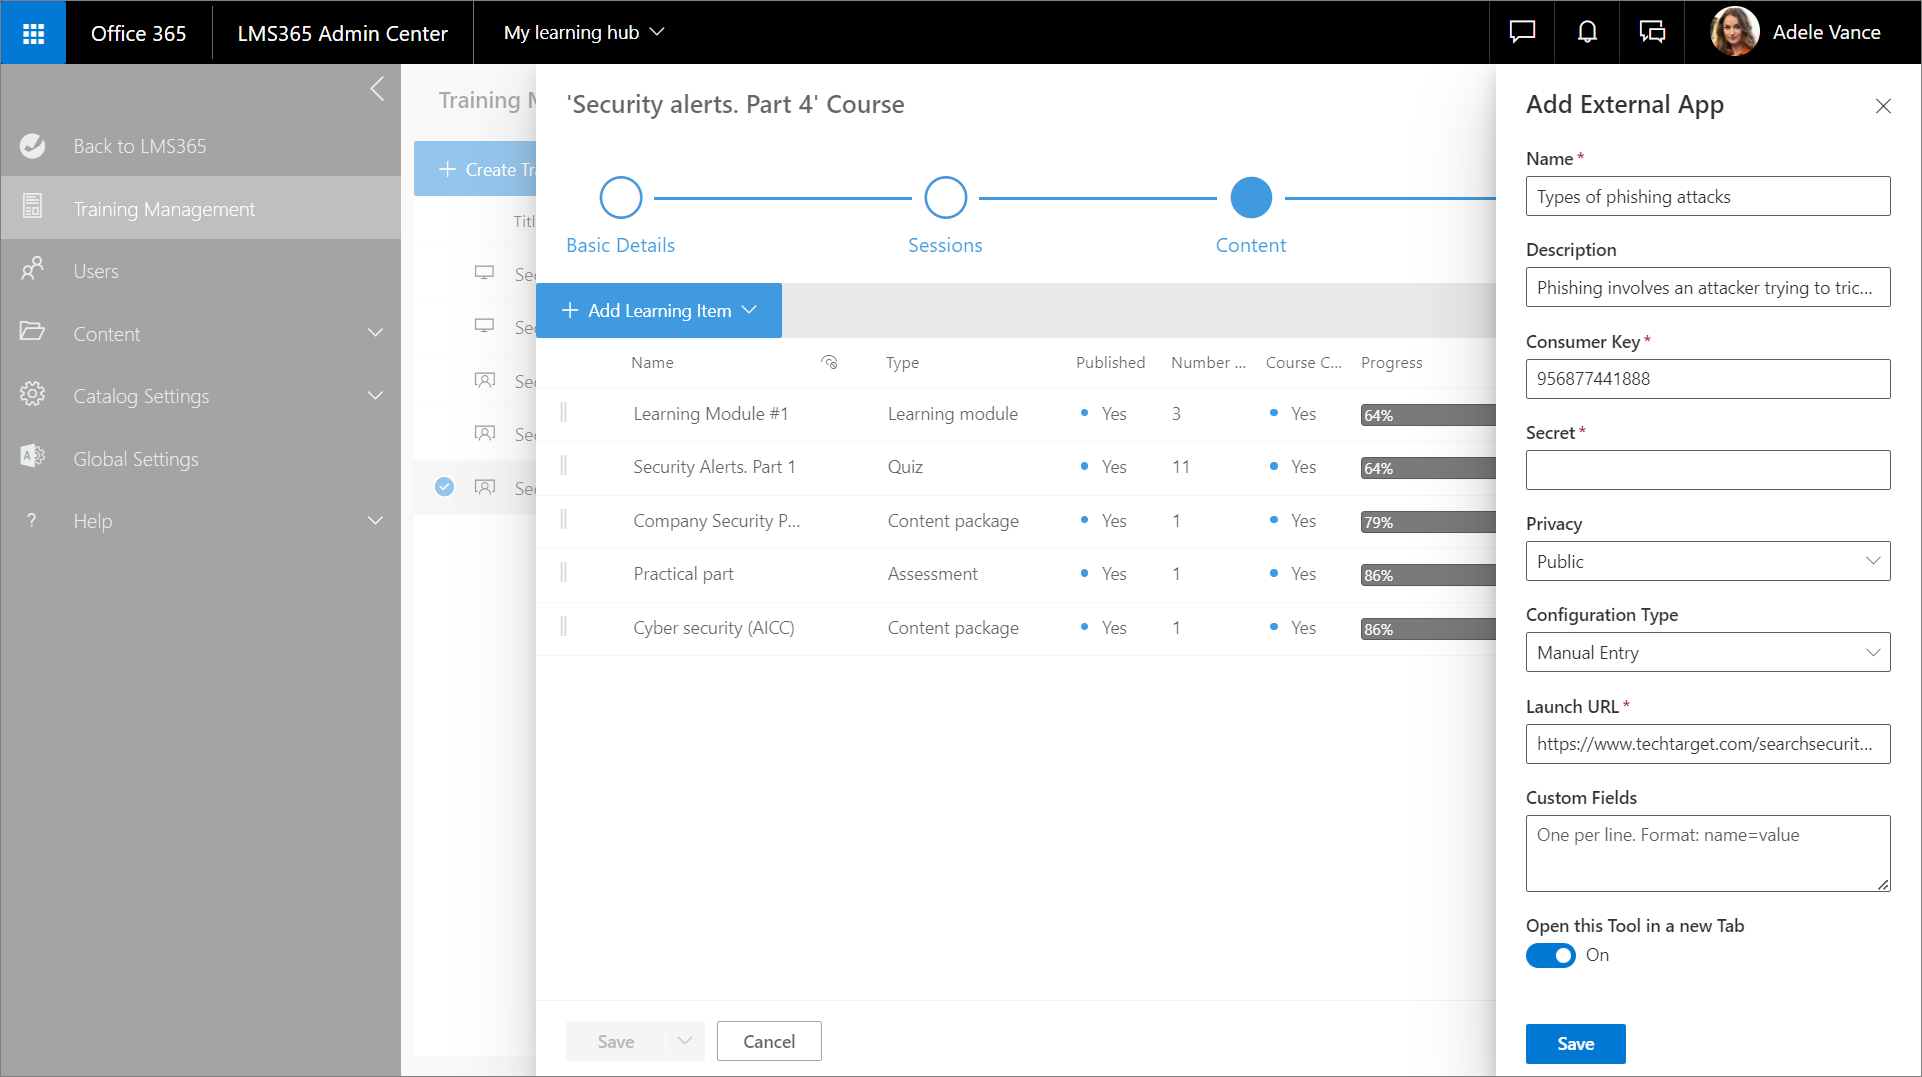Open the Configuration Type dropdown
Screen dimensions: 1922x1077
[1707, 653]
